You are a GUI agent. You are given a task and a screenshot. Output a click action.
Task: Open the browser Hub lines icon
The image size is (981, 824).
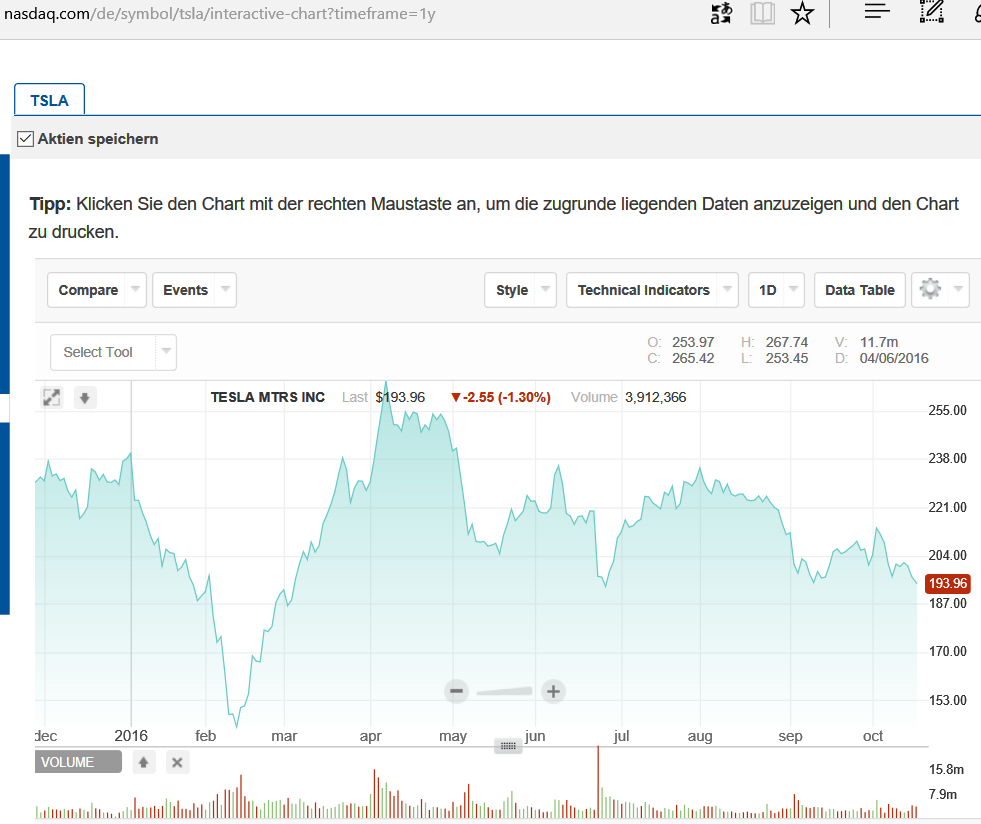pyautogui.click(x=877, y=11)
